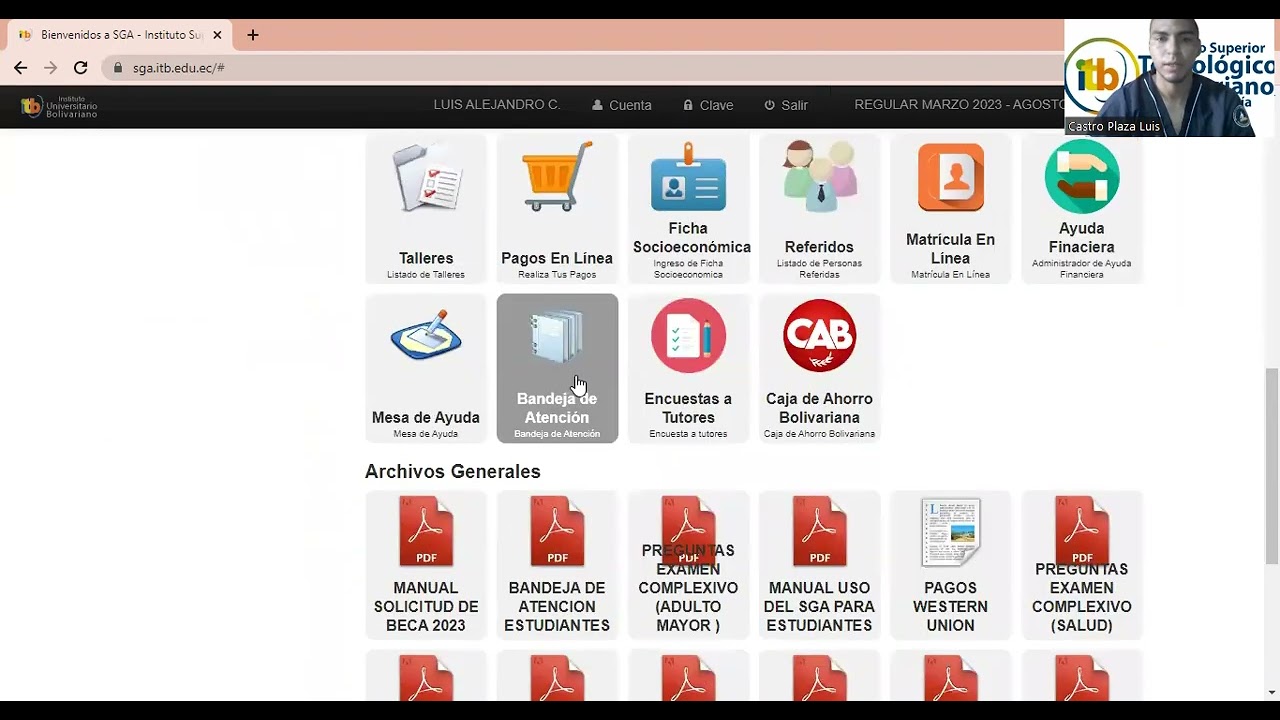The image size is (1280, 720).
Task: Open the Encuestas a Tutores icon
Action: coord(688,335)
